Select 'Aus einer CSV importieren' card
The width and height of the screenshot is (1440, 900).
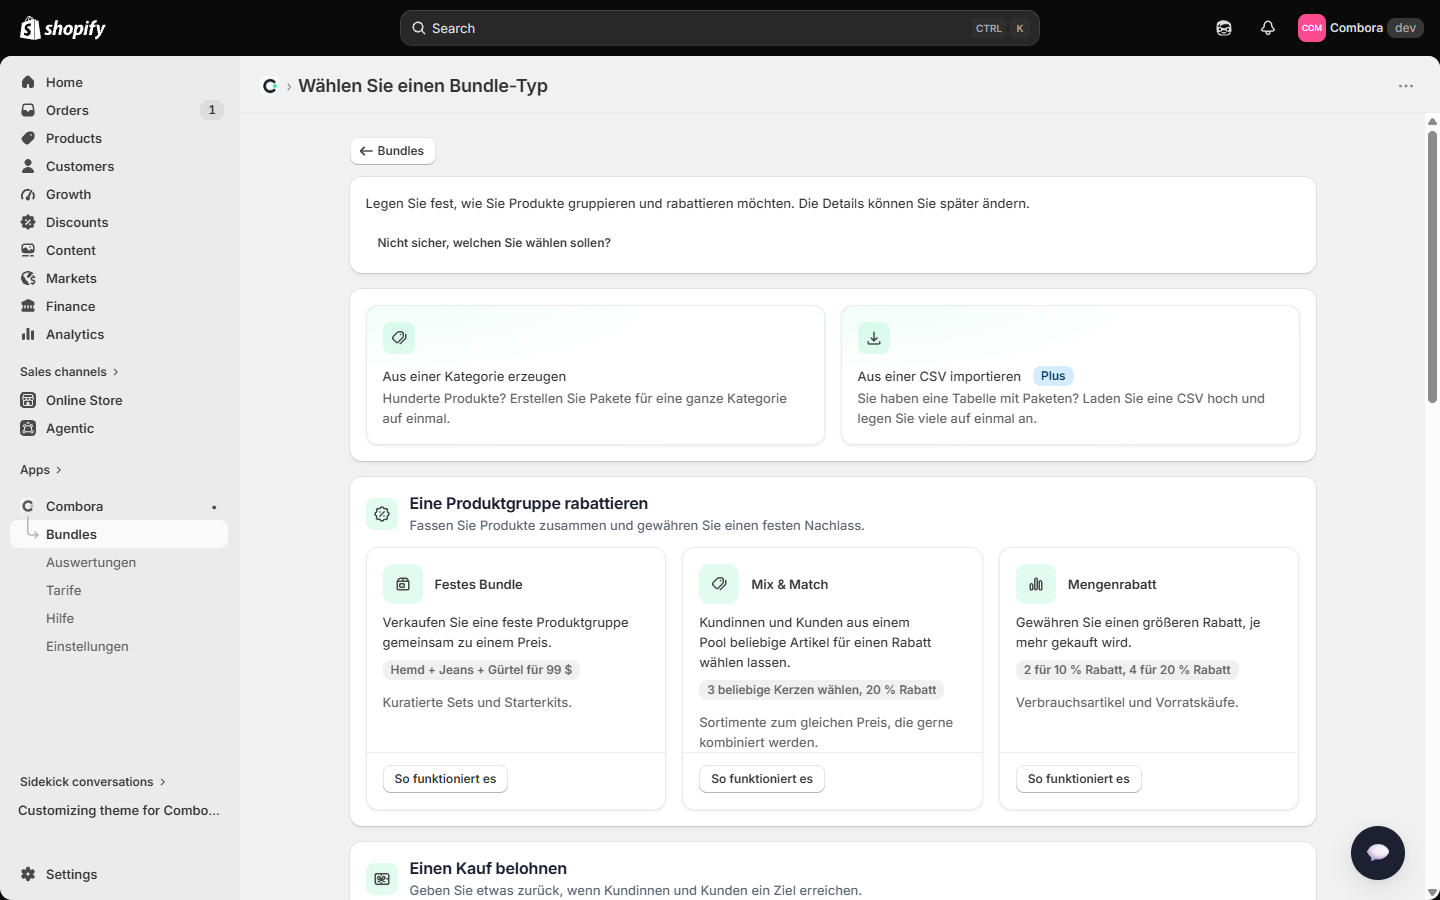[1070, 375]
